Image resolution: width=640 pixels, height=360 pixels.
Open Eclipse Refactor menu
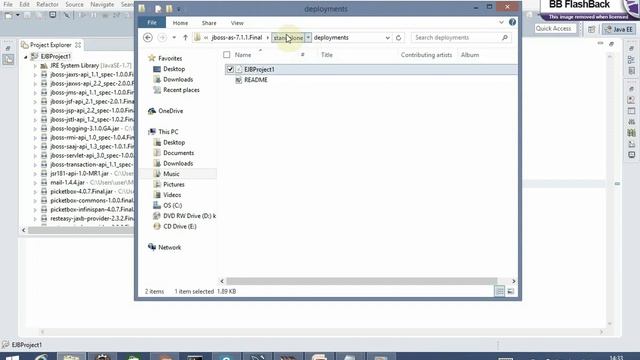coord(47,4)
